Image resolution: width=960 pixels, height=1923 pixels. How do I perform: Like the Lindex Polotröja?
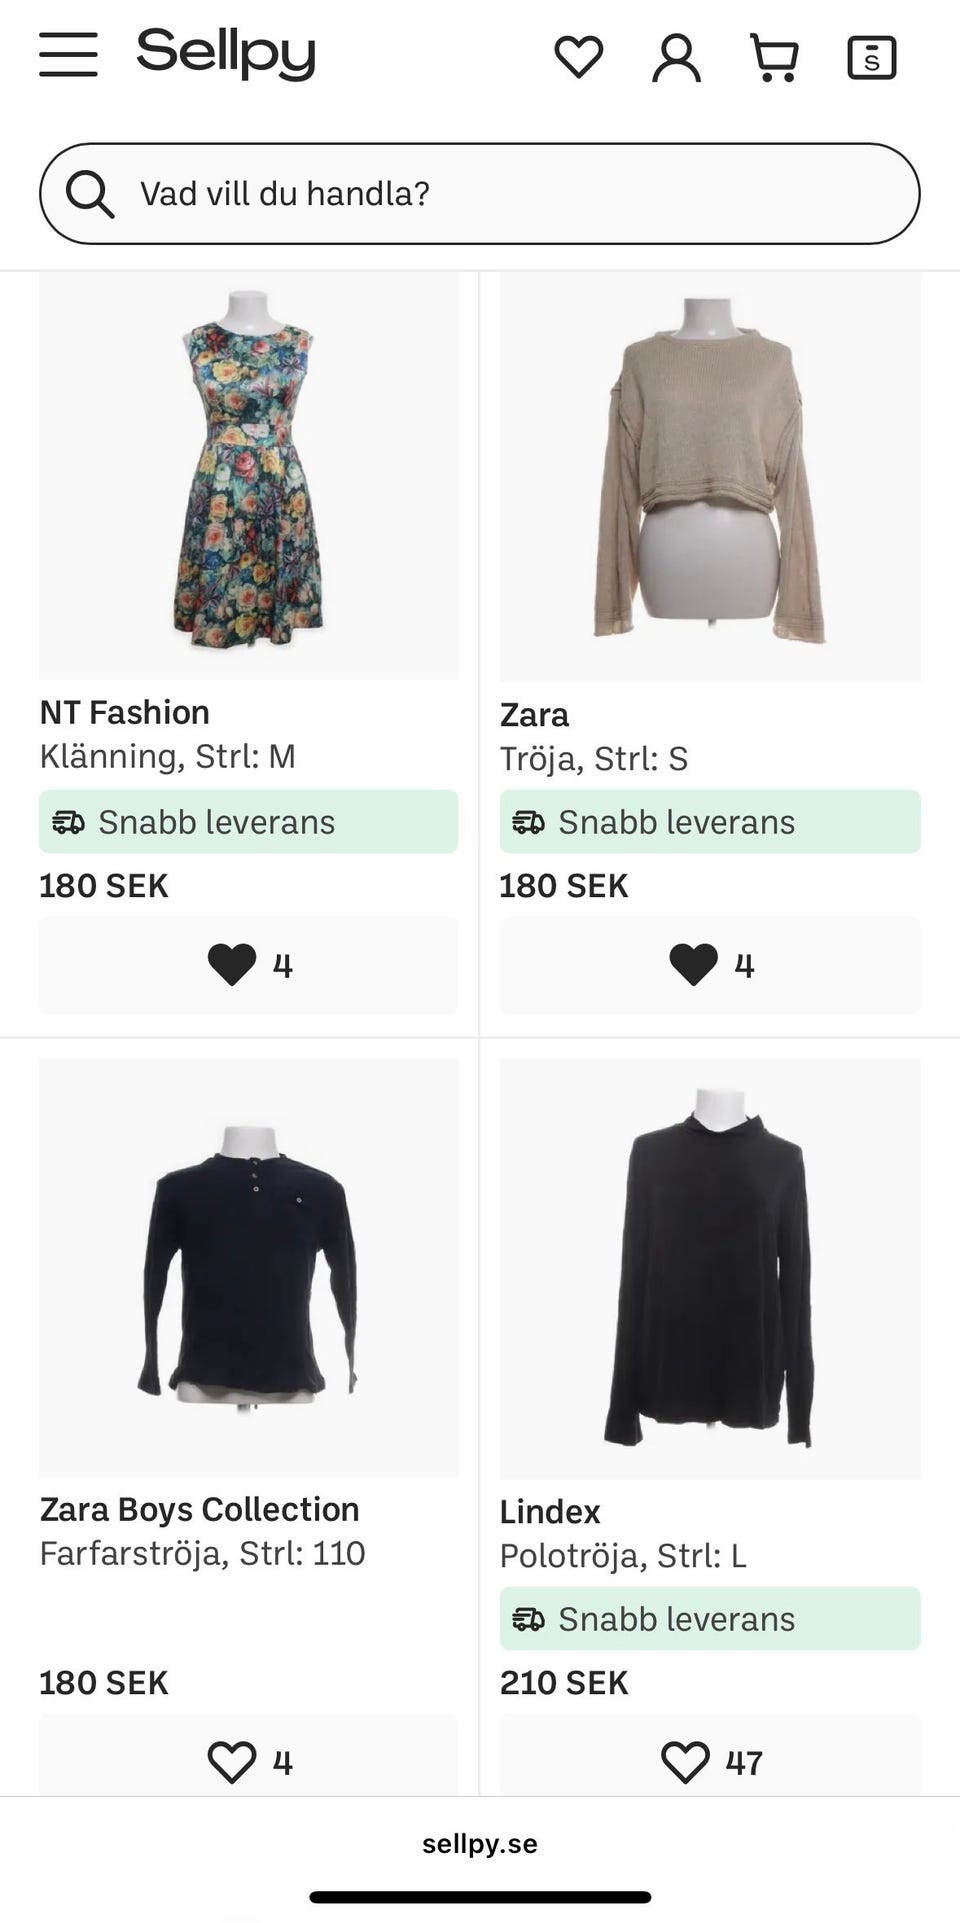click(x=710, y=1761)
